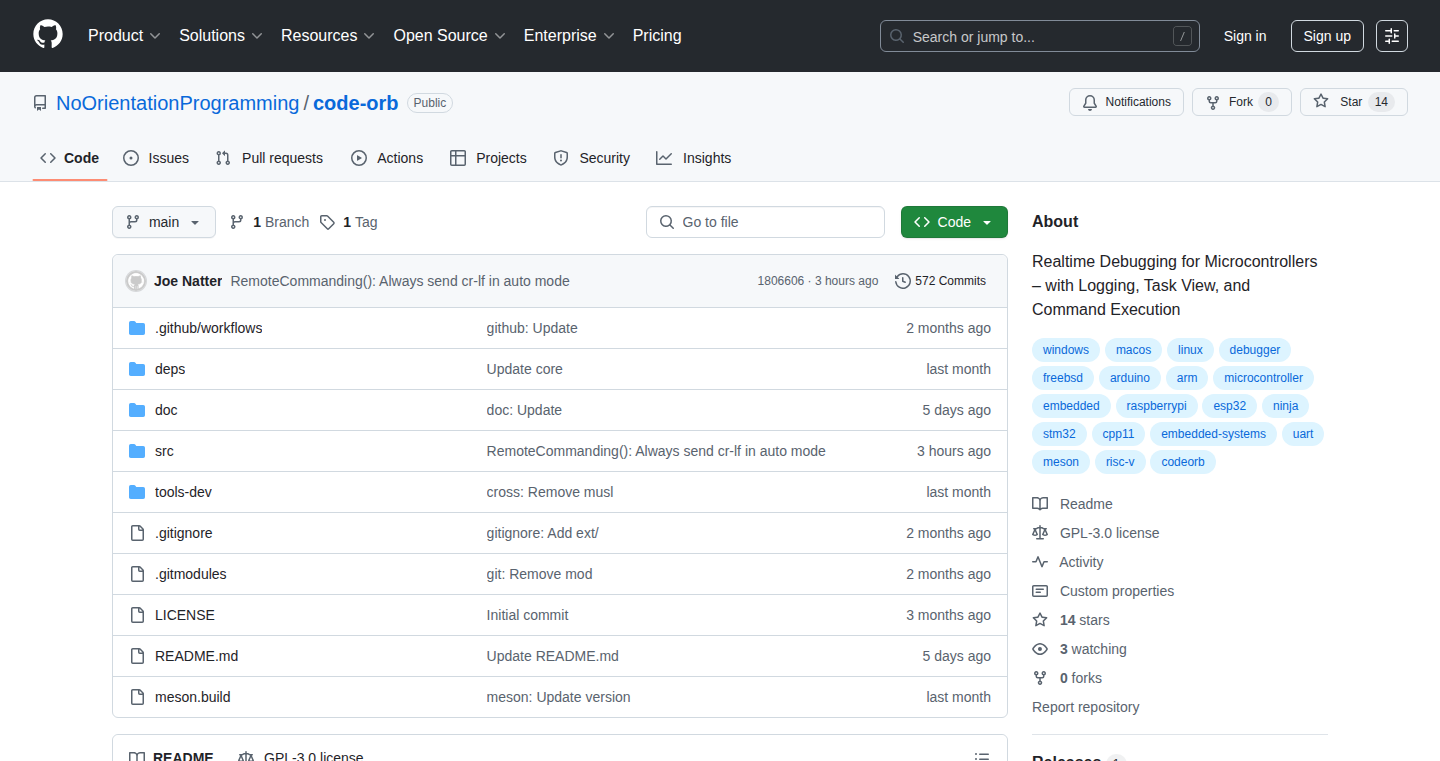Click the Sign up button
This screenshot has height=761, width=1440.
1327,36
